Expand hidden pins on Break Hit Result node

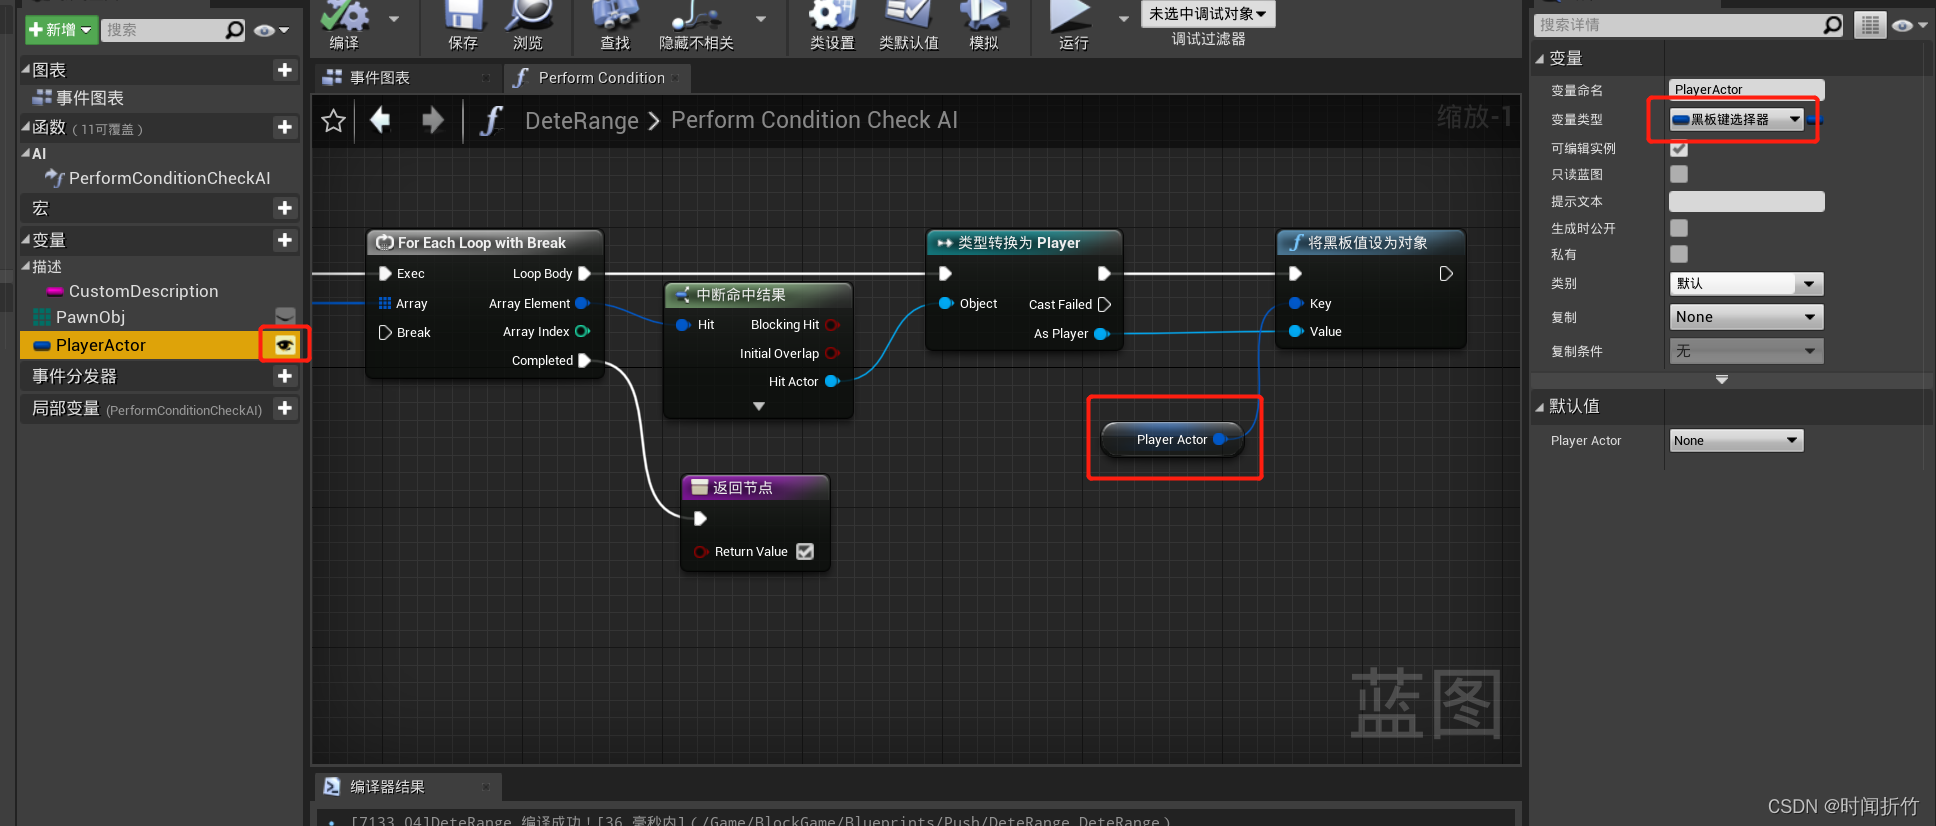pyautogui.click(x=759, y=406)
